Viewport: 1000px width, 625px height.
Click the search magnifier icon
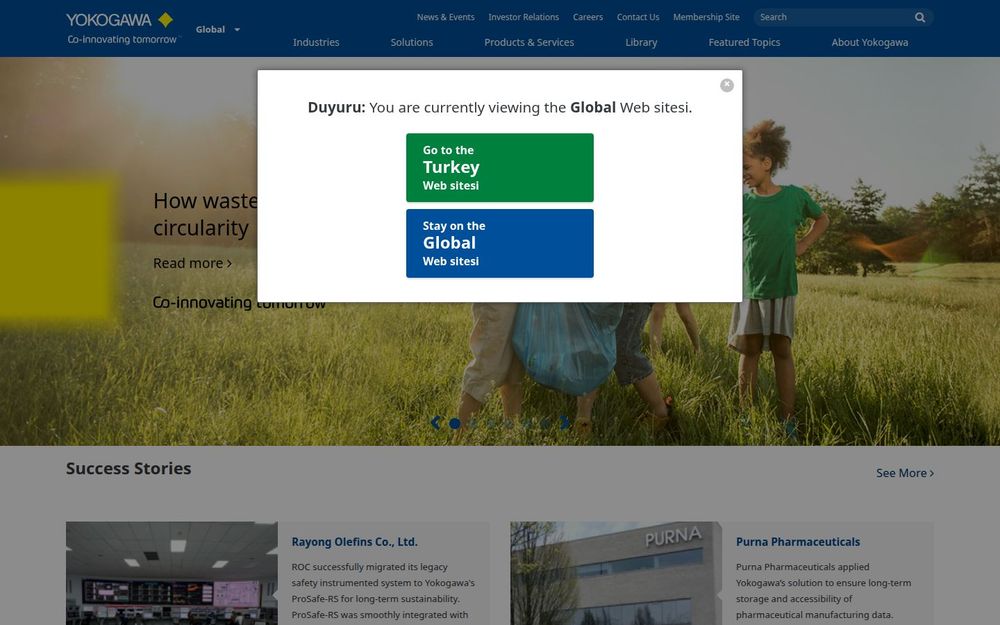(920, 17)
